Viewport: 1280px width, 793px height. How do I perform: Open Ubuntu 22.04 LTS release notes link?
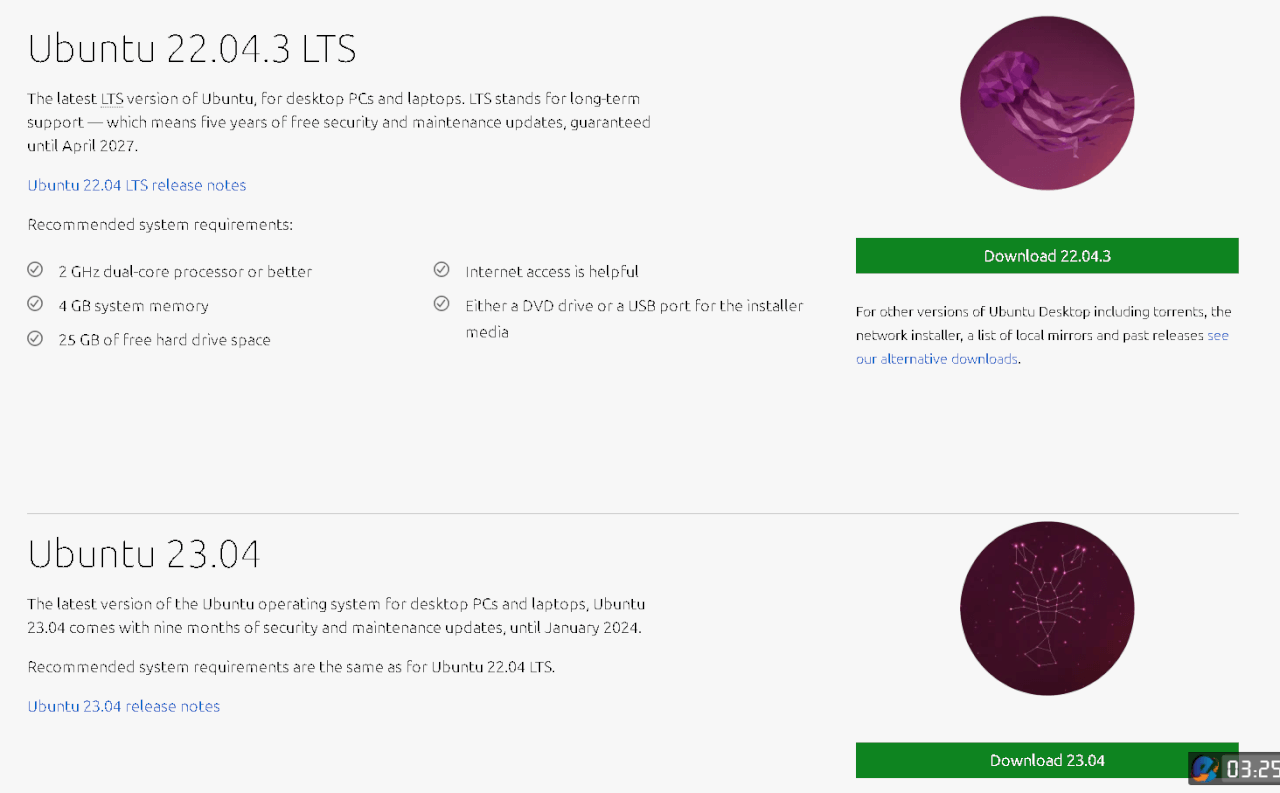pyautogui.click(x=137, y=185)
